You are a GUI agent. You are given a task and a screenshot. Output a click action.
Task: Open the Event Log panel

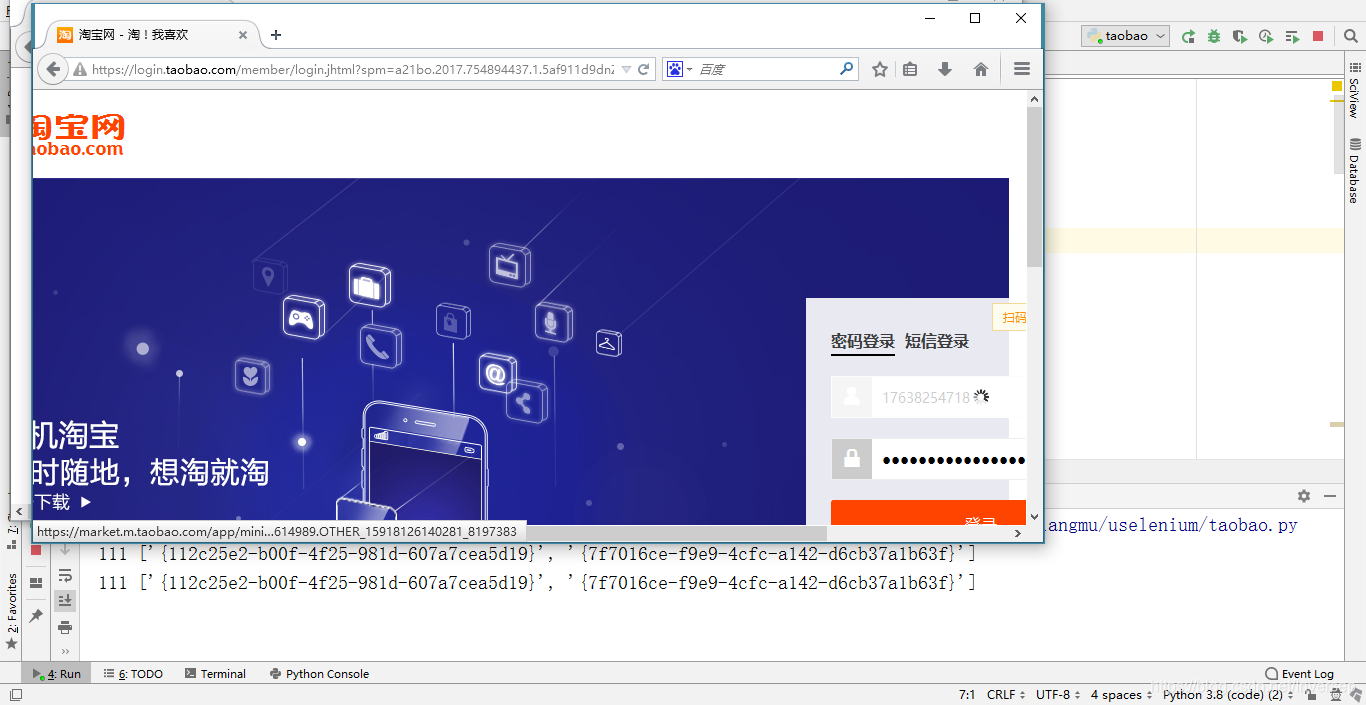[1299, 674]
